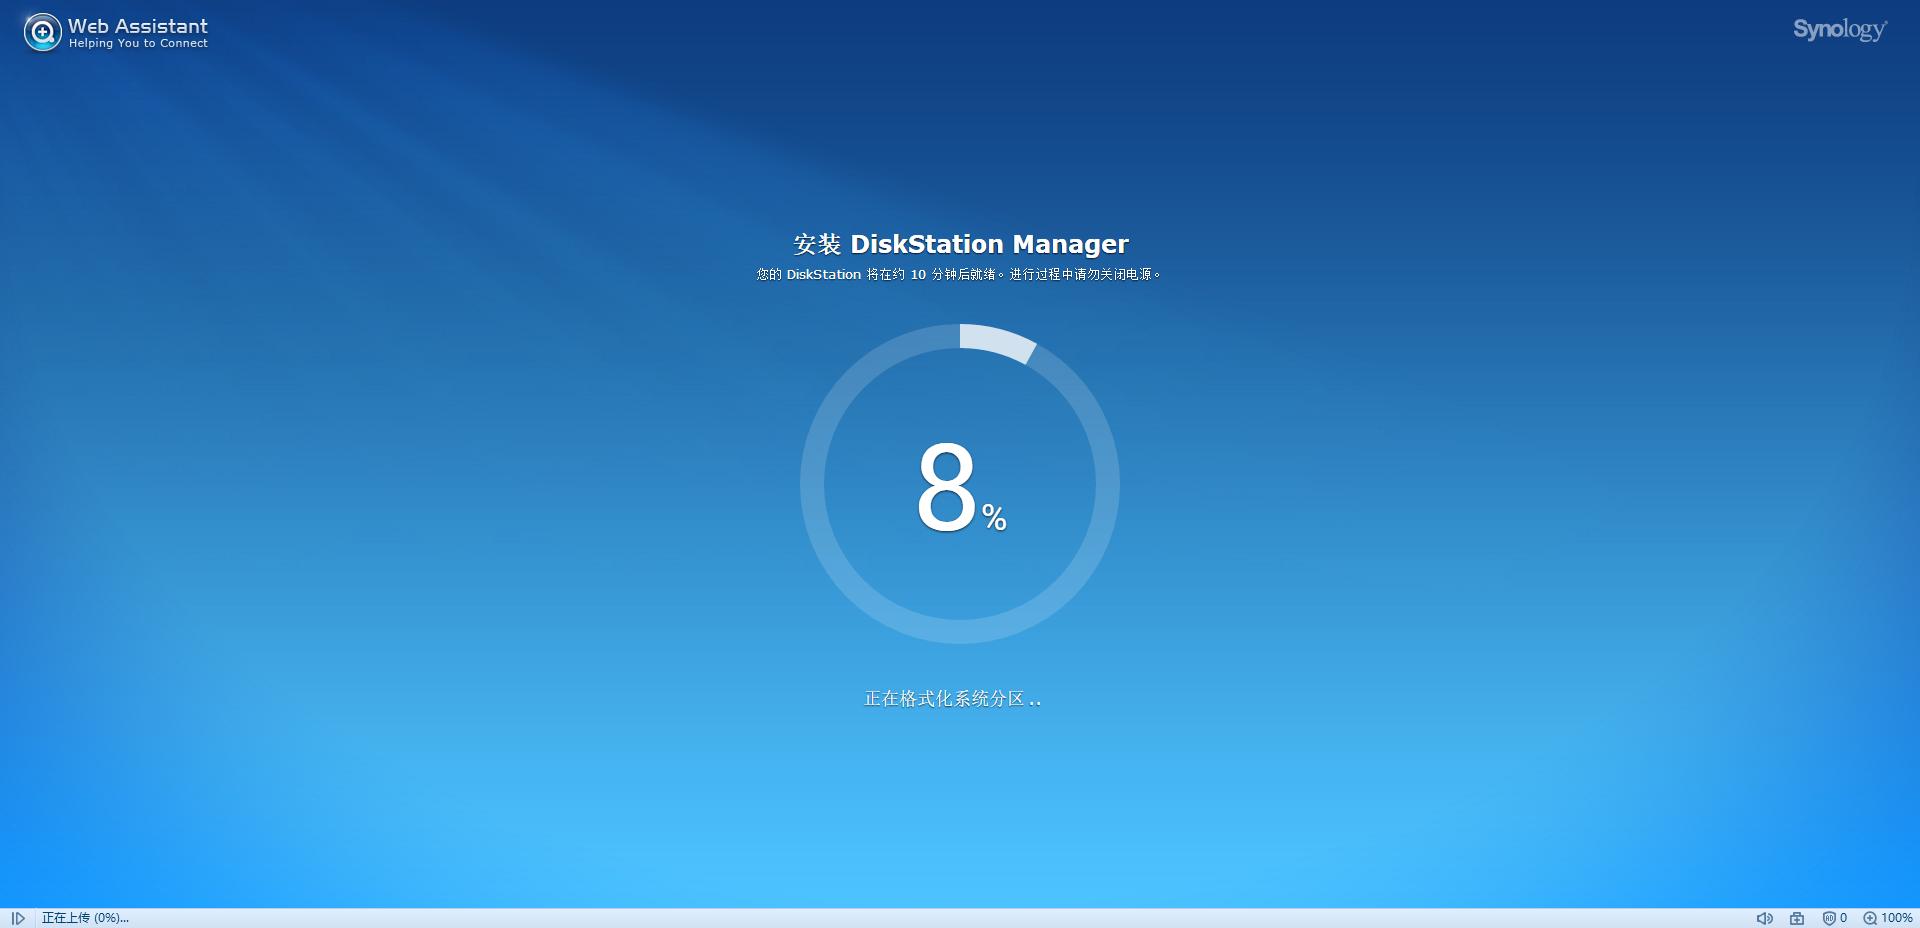Click the "安装 DiskStation Manager" heading

960,244
